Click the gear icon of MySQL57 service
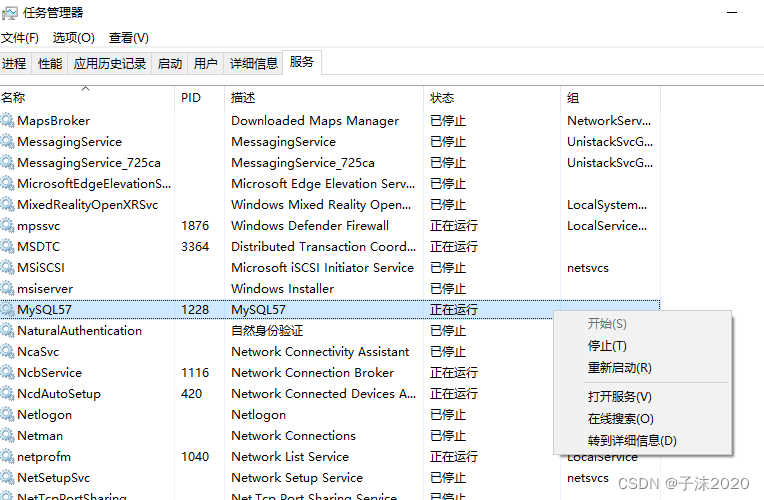The height and width of the screenshot is (500, 764). (7, 309)
